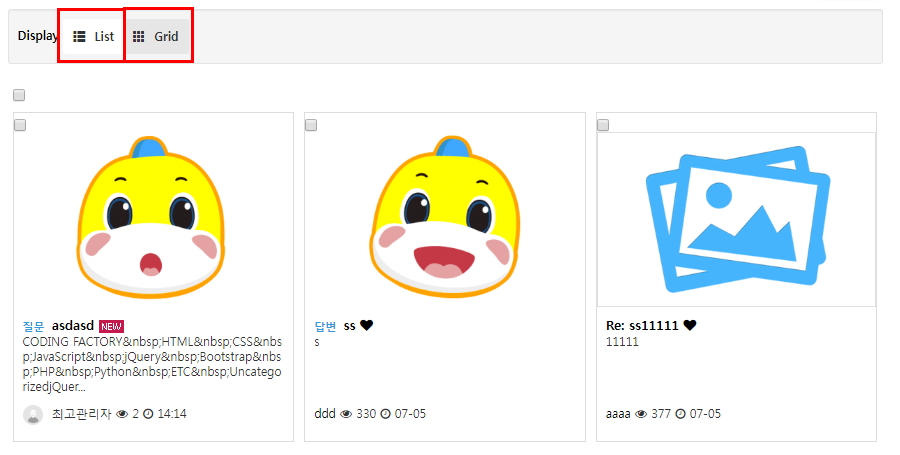Check the box on the ss card
The image size is (900, 455).
pyautogui.click(x=311, y=125)
